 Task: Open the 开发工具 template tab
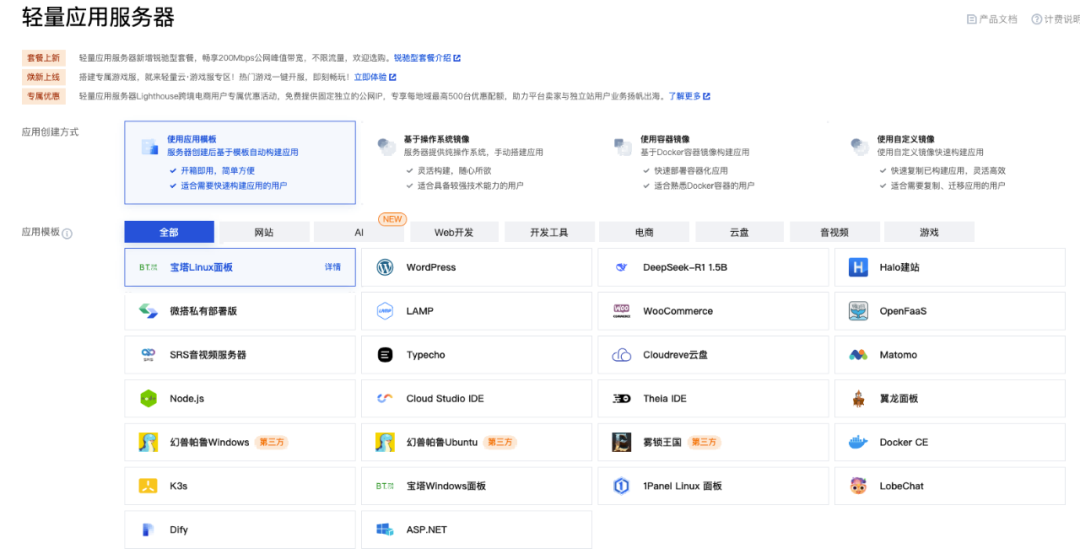tap(549, 232)
